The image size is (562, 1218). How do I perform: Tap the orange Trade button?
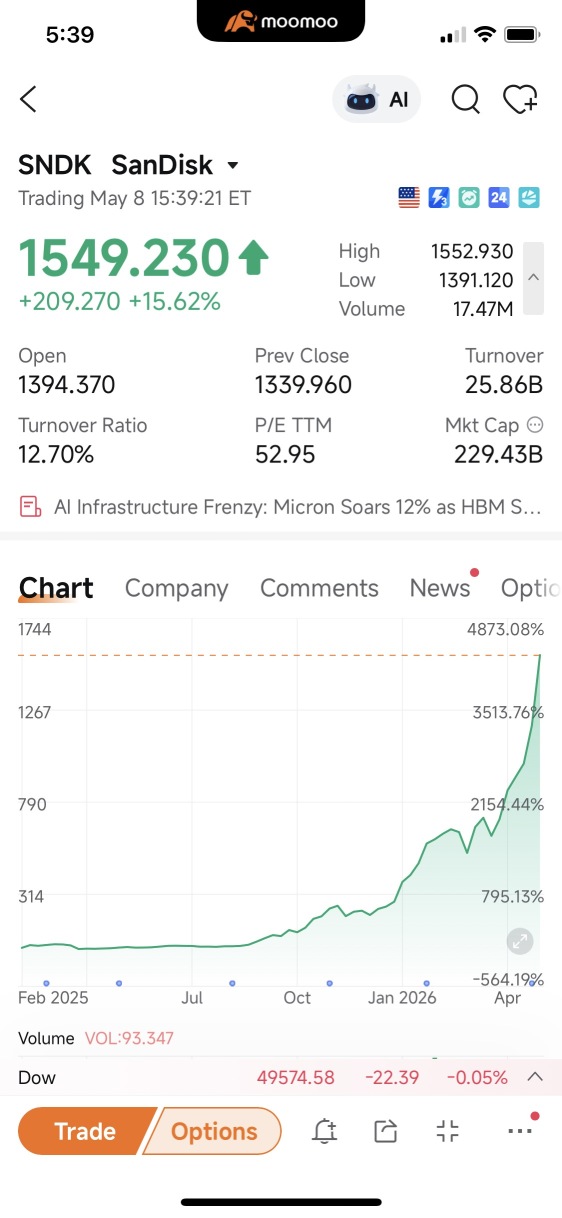click(x=85, y=1131)
